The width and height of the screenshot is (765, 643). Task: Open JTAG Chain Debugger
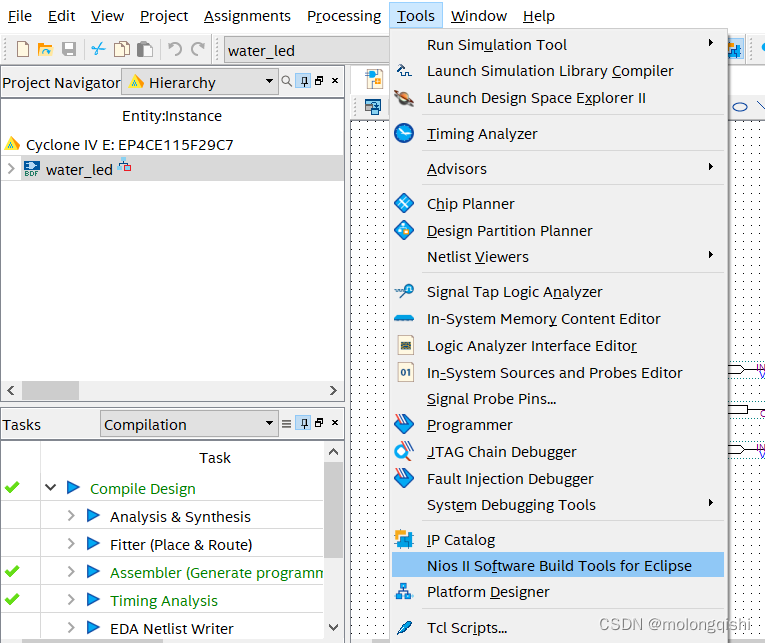click(558, 452)
